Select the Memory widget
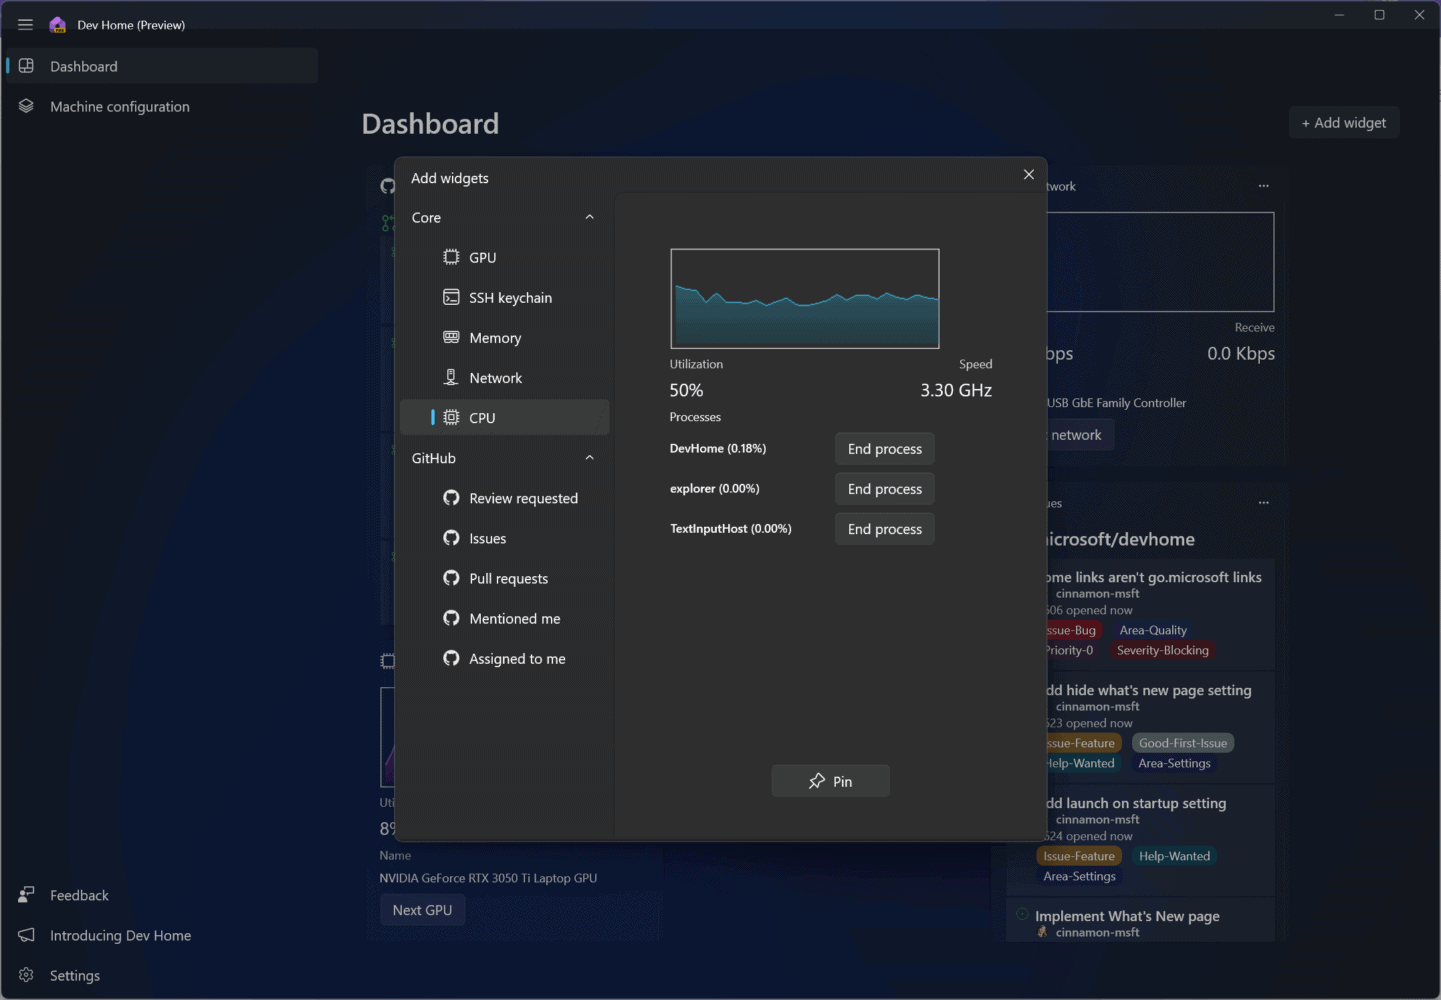This screenshot has width=1441, height=1000. coord(504,337)
